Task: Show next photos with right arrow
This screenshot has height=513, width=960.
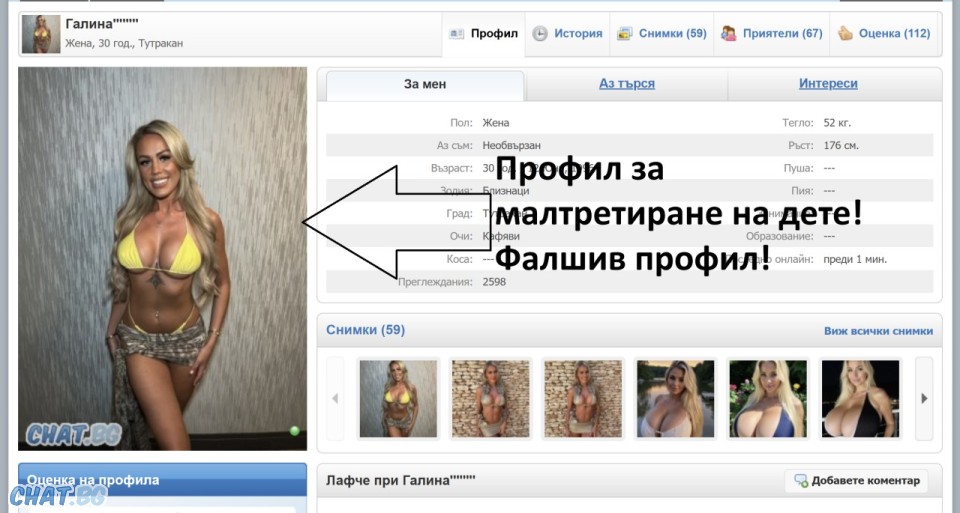Action: 924,399
